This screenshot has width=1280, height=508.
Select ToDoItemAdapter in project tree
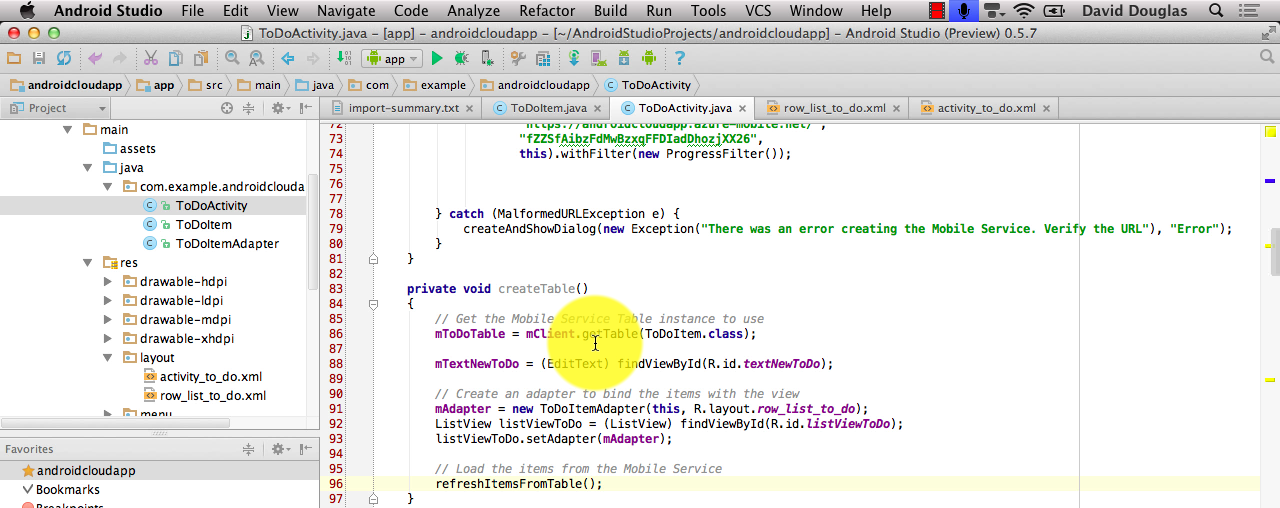227,244
